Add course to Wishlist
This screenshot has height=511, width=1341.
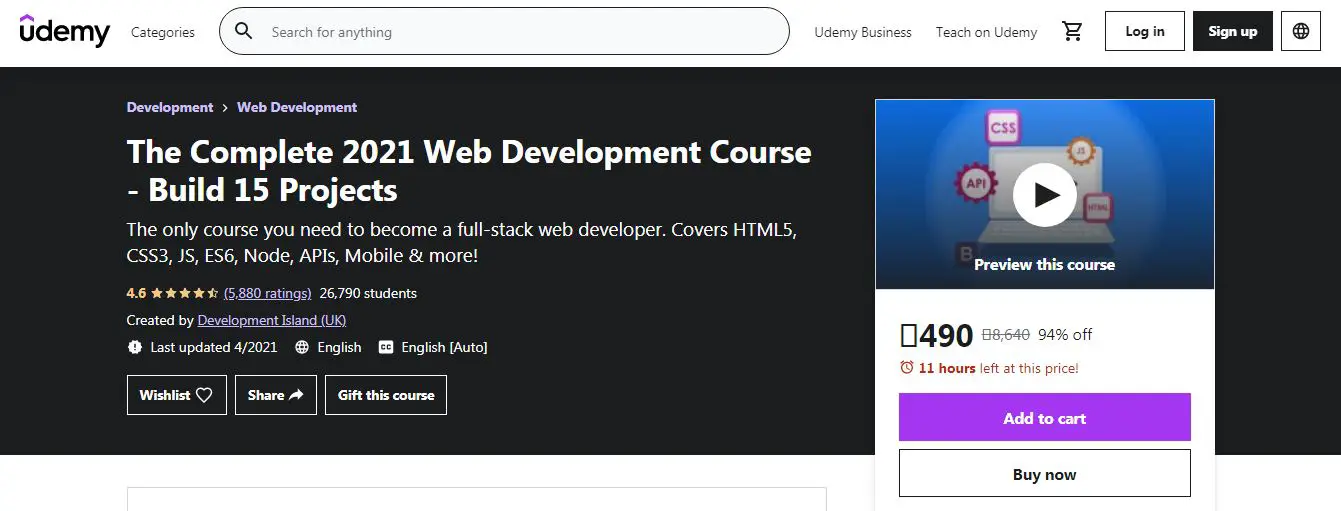click(176, 395)
